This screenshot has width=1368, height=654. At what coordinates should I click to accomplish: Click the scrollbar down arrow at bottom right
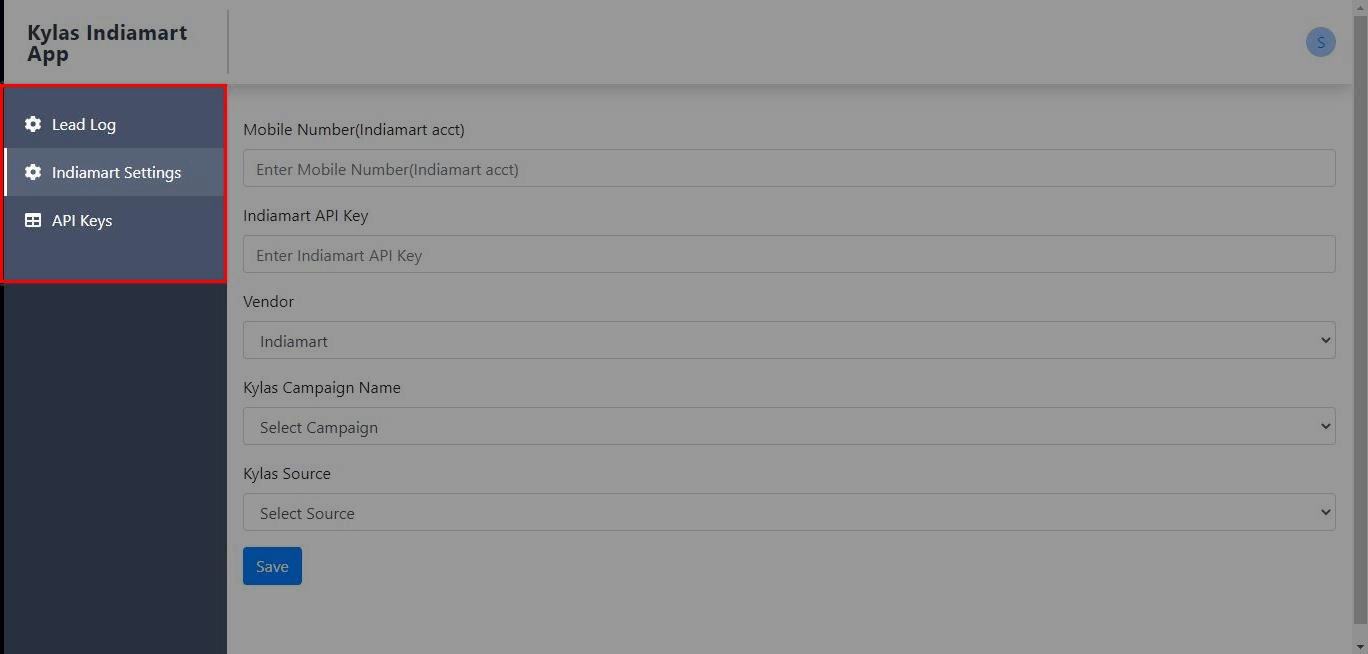[x=1361, y=647]
